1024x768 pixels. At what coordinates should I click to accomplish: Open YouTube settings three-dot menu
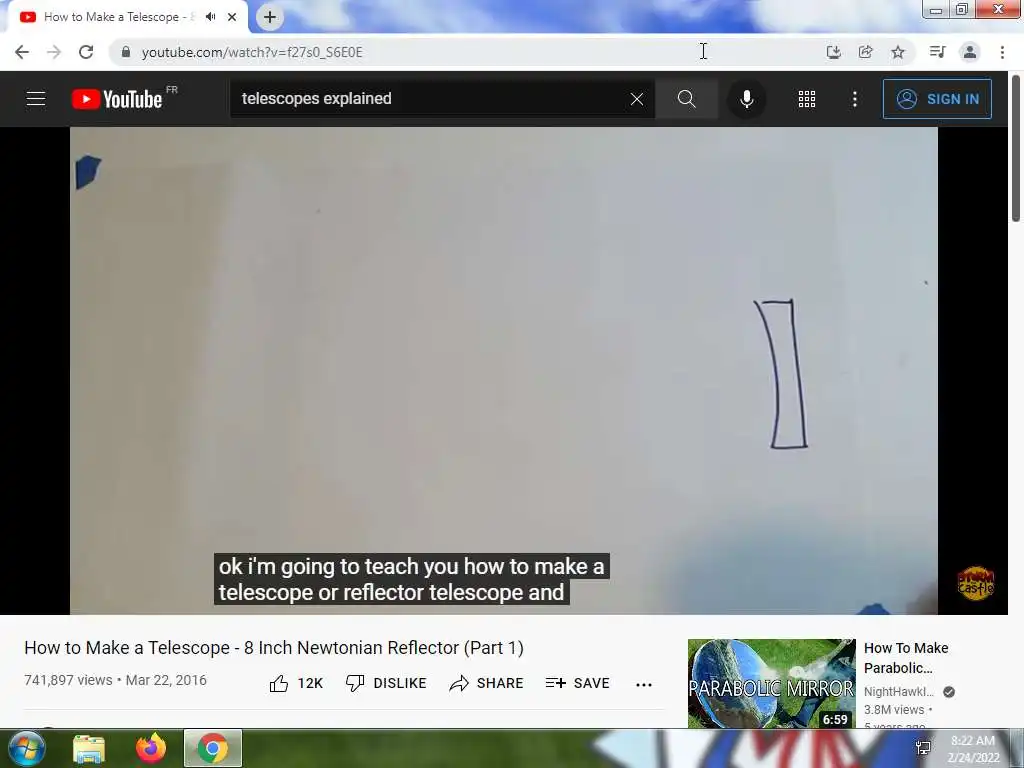(855, 99)
